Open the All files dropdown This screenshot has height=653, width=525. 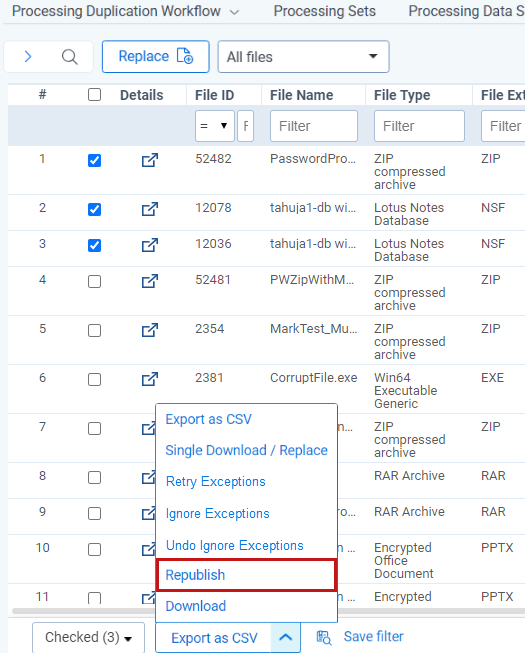[304, 57]
